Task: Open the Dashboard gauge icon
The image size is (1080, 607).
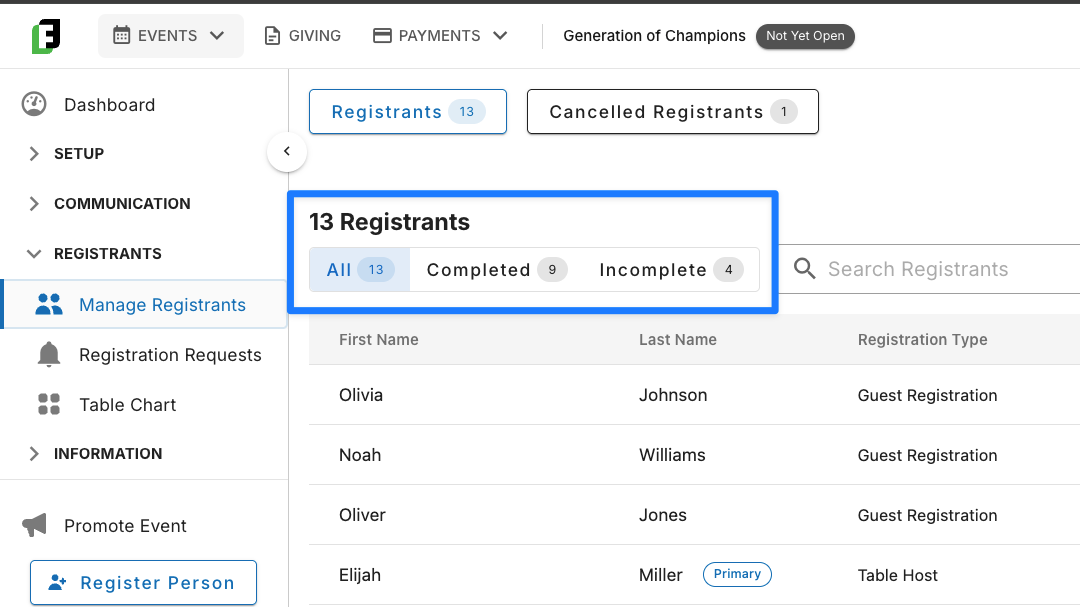Action: coord(34,104)
